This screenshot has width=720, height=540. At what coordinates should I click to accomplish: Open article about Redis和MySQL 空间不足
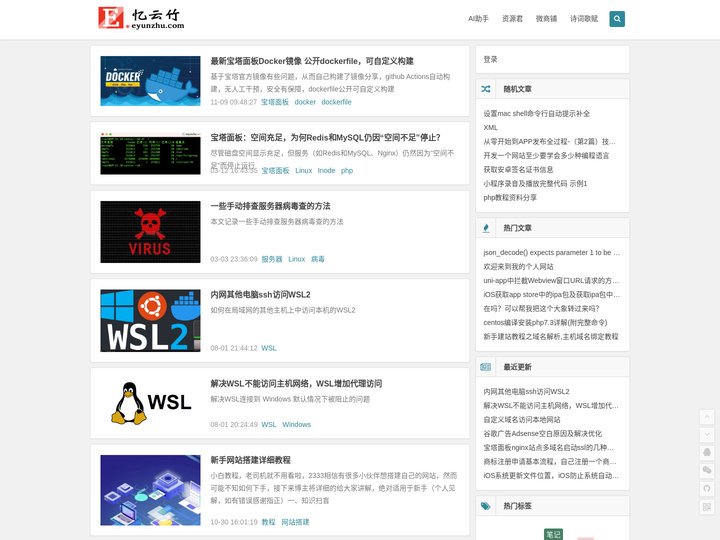click(x=326, y=137)
